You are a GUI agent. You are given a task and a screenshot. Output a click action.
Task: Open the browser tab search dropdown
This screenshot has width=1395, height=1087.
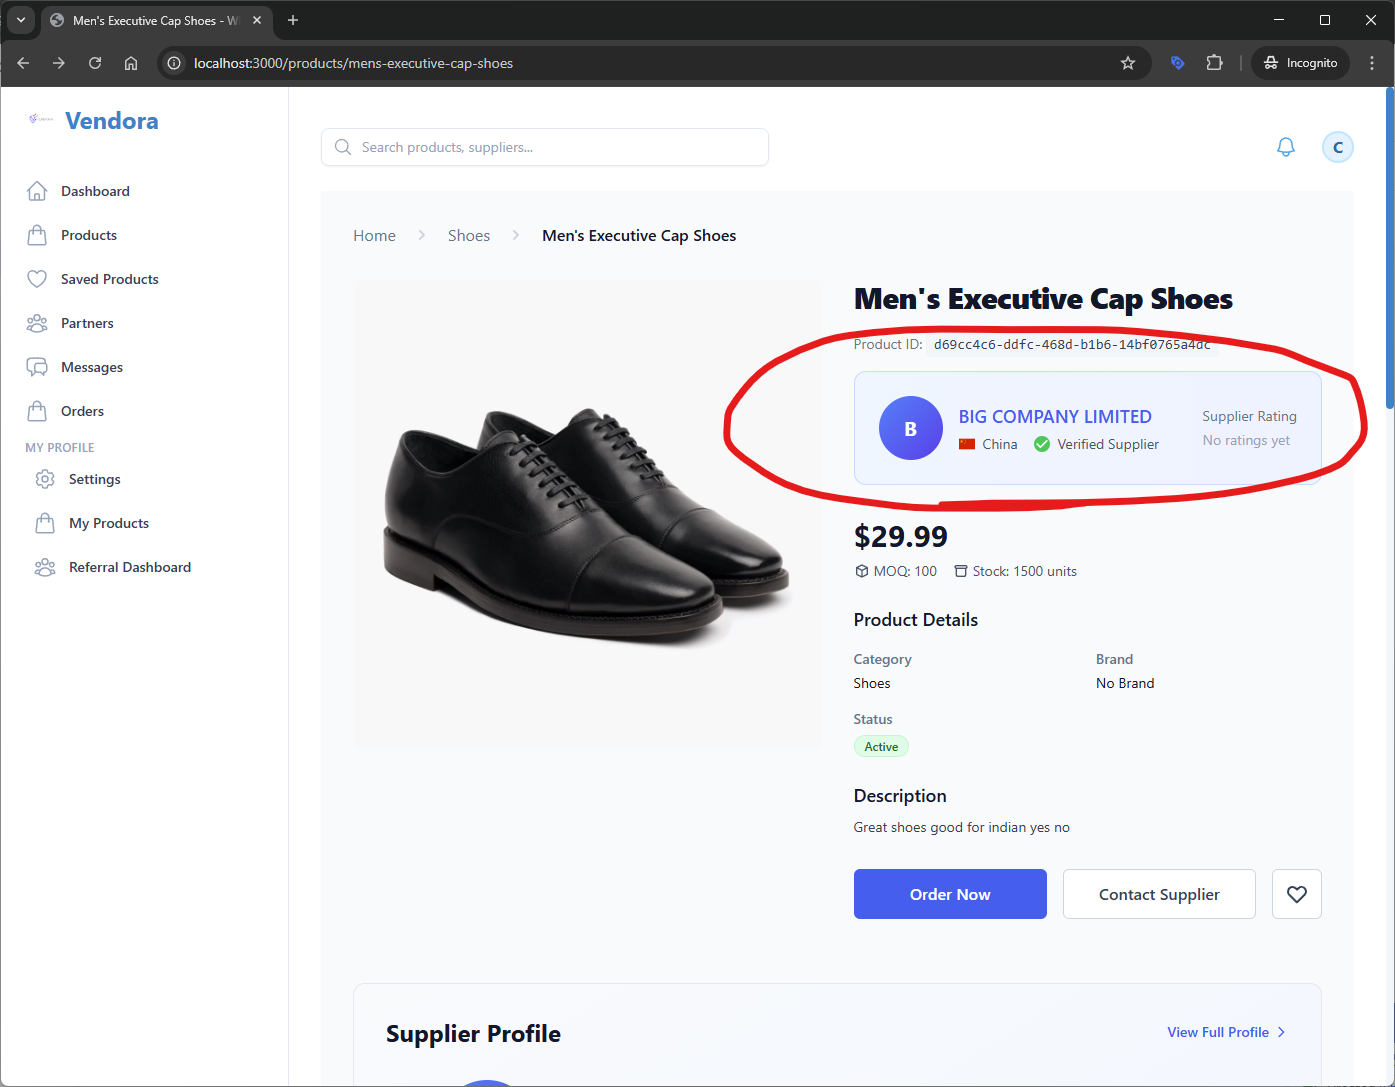point(21,20)
